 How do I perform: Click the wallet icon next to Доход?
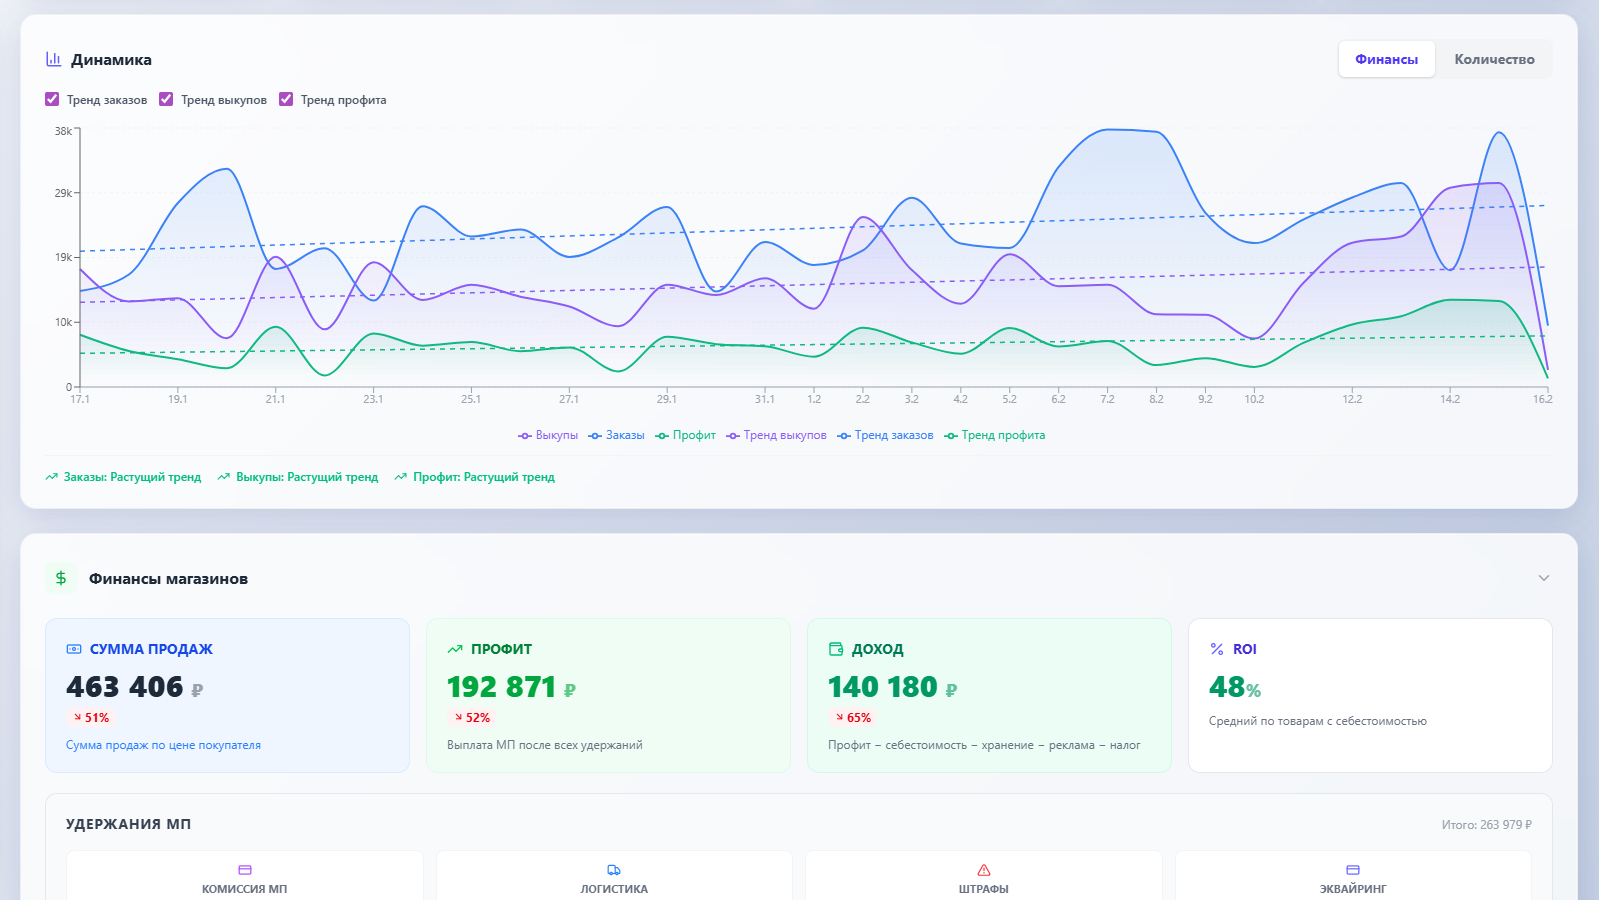click(836, 649)
